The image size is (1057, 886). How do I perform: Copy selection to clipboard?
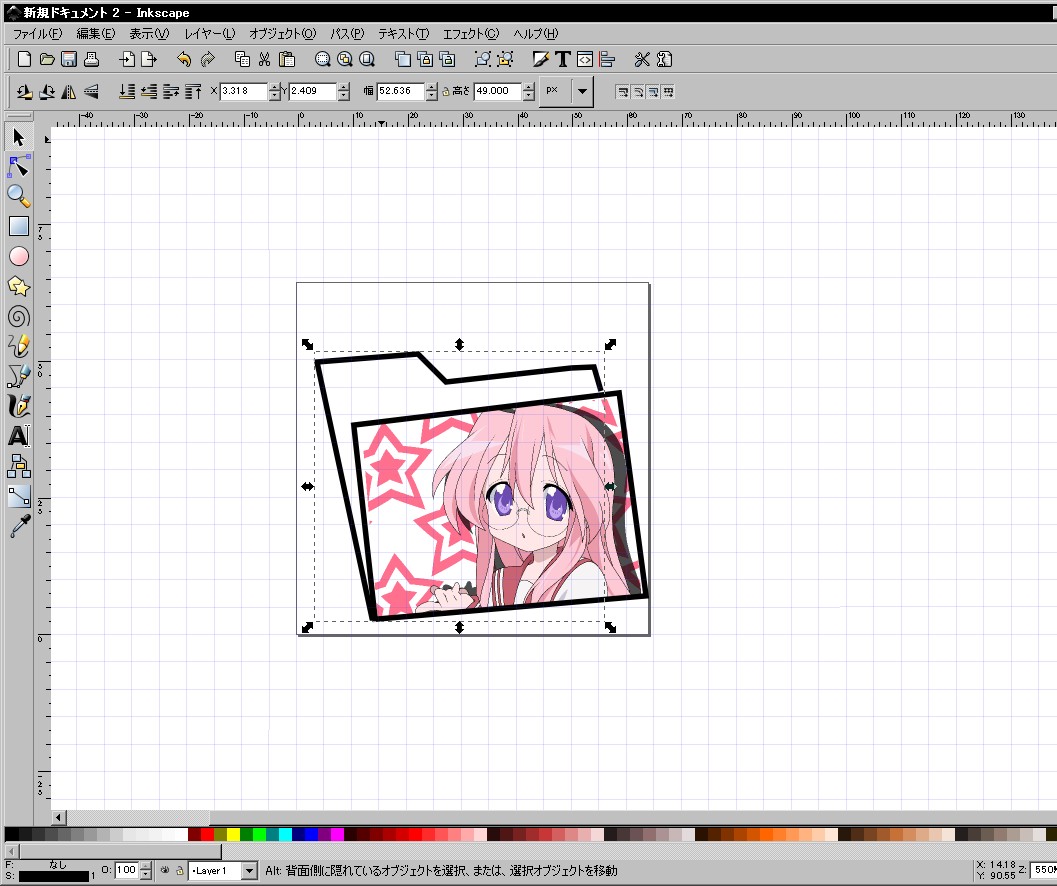tap(242, 59)
